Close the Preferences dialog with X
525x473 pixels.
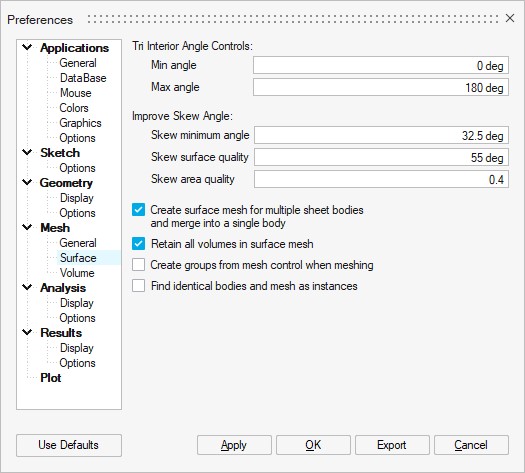[x=510, y=18]
